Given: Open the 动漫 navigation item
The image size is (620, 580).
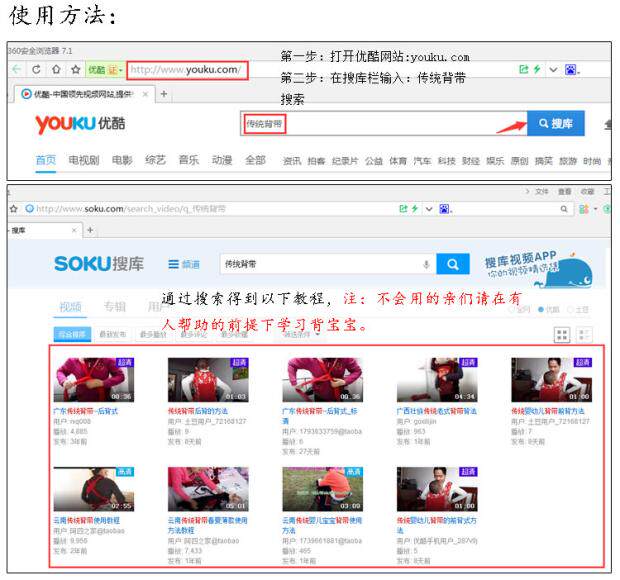Looking at the screenshot, I should [222, 160].
